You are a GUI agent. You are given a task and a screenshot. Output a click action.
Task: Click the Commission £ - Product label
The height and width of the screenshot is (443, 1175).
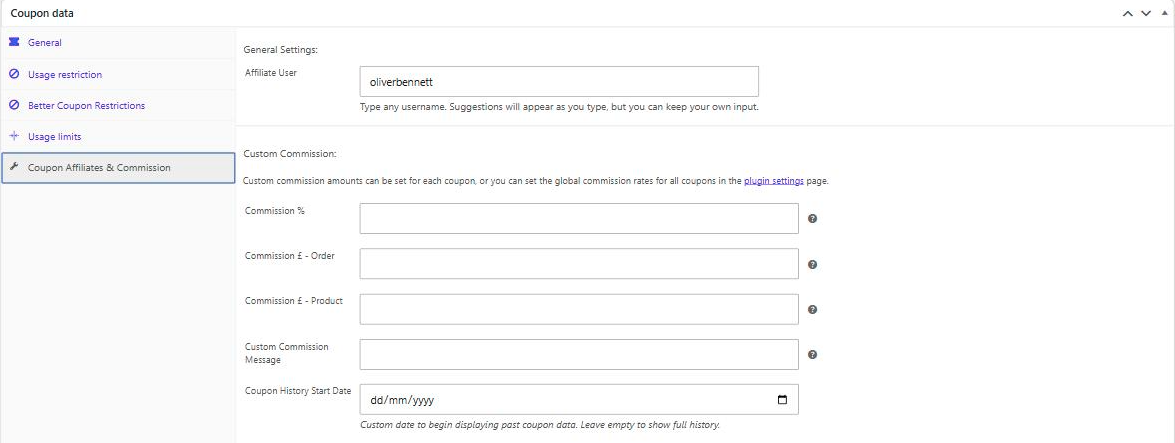click(x=294, y=301)
